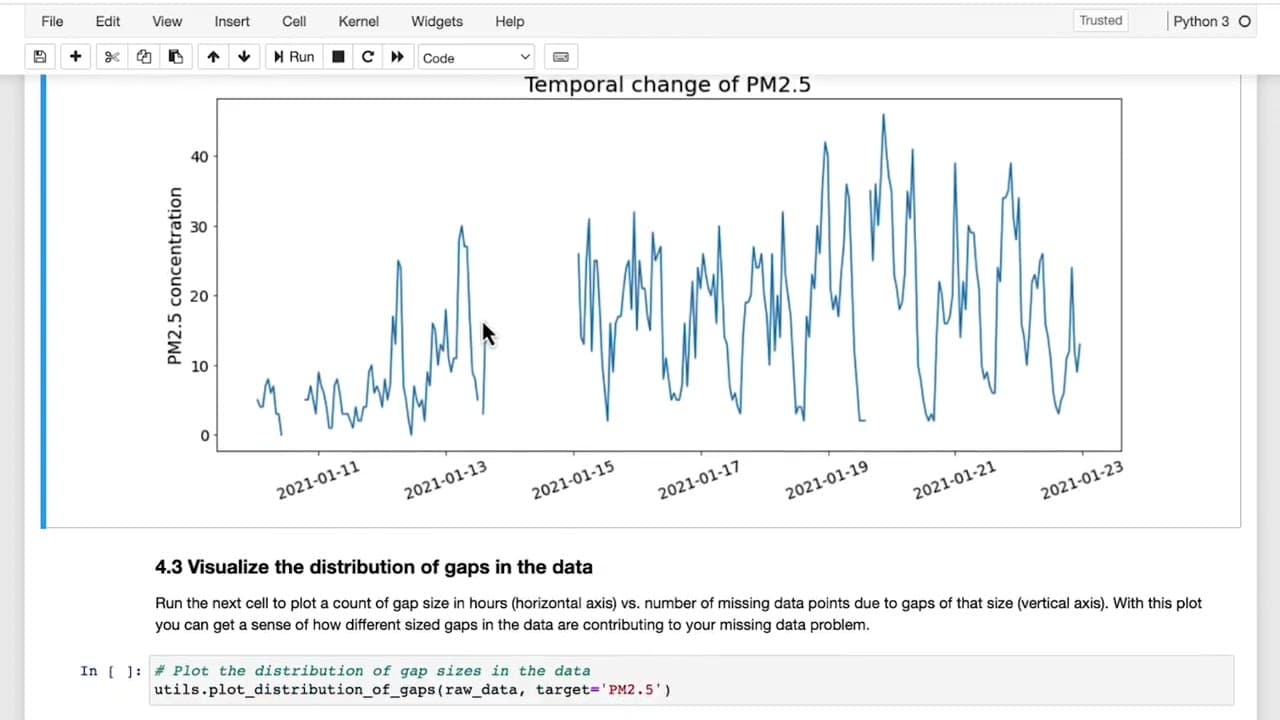
Task: Open the Widgets menu
Action: [x=437, y=21]
